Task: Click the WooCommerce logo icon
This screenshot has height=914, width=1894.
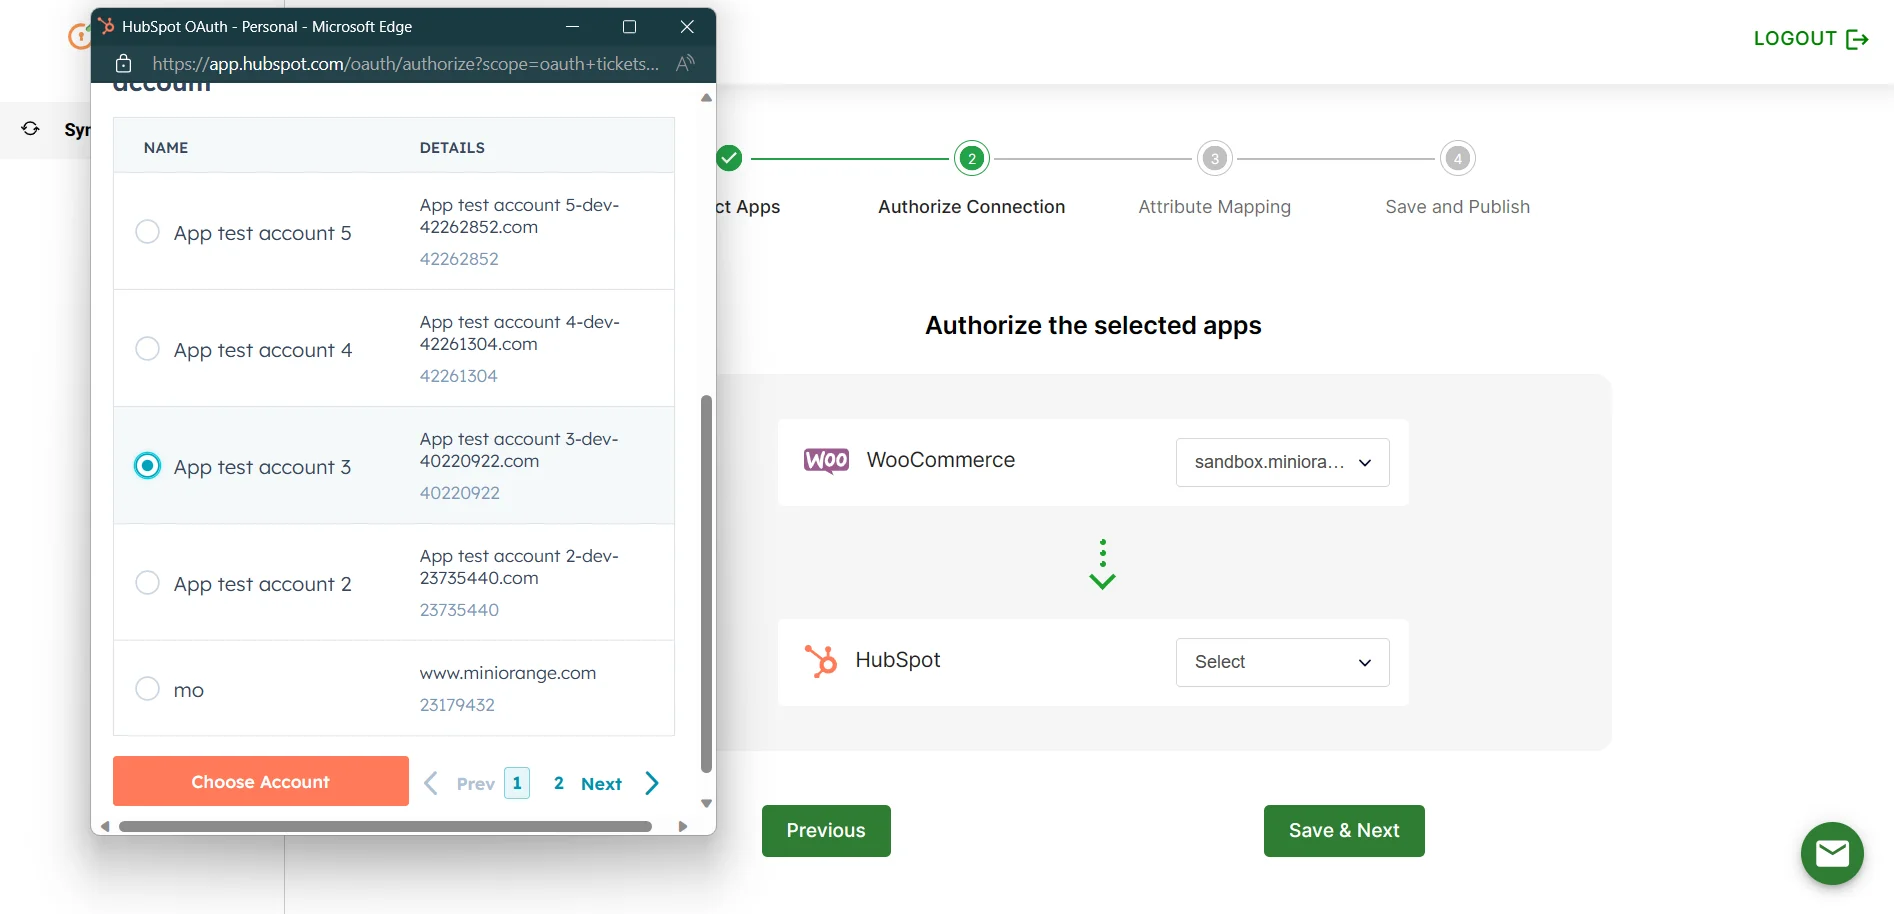Action: (x=825, y=461)
